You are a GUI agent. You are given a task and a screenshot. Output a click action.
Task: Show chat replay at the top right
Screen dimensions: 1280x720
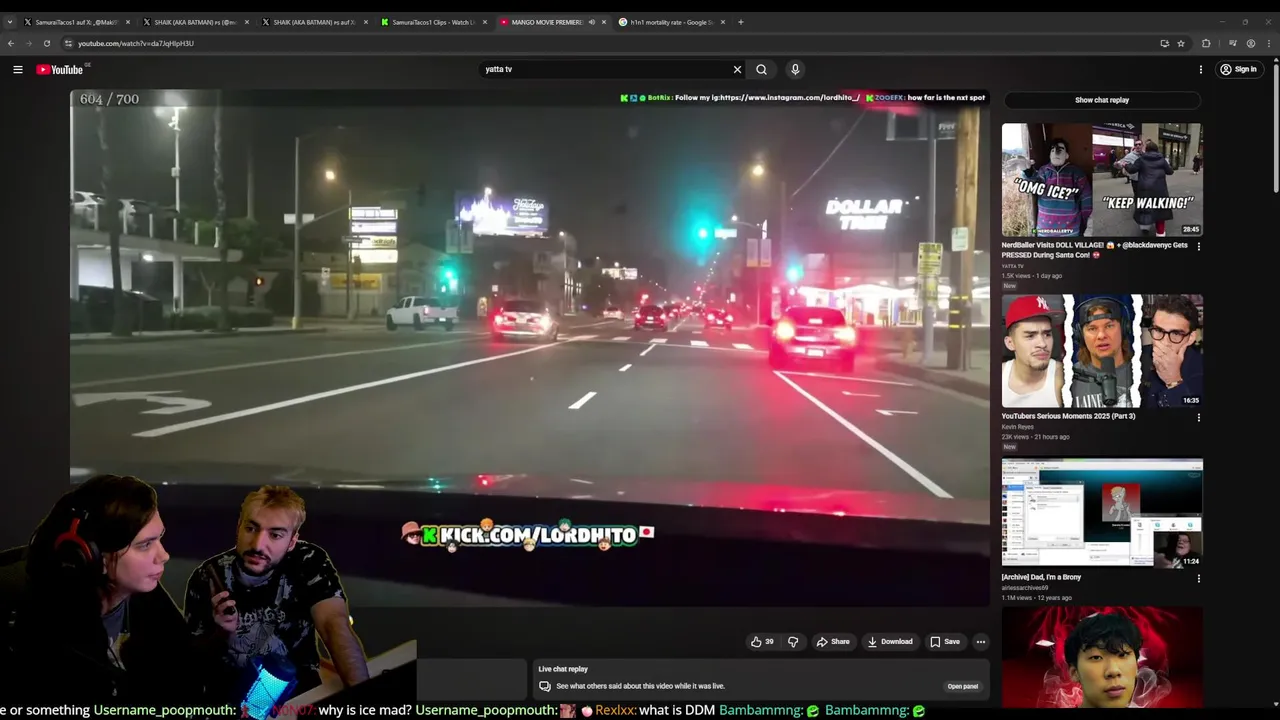coord(1102,100)
